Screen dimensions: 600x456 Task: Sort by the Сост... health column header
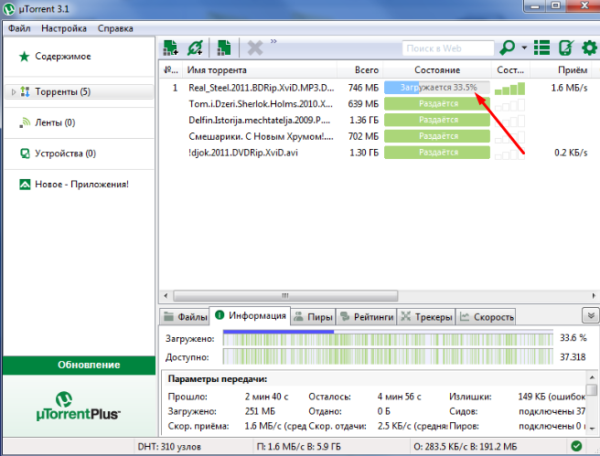(510, 70)
